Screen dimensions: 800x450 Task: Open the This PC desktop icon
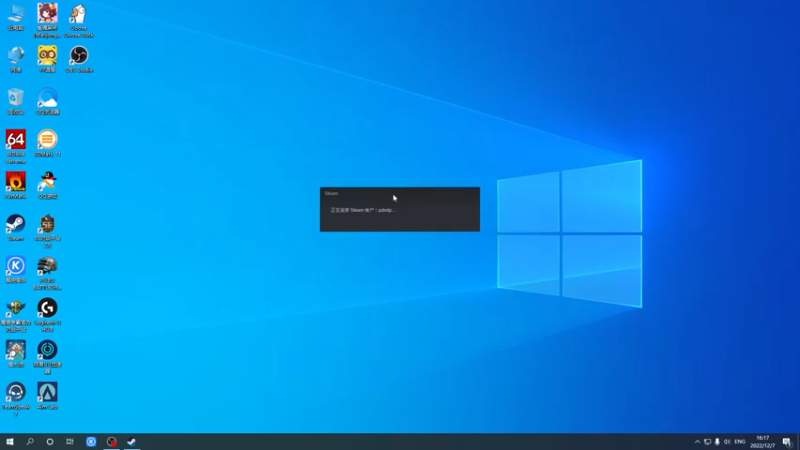[16, 17]
